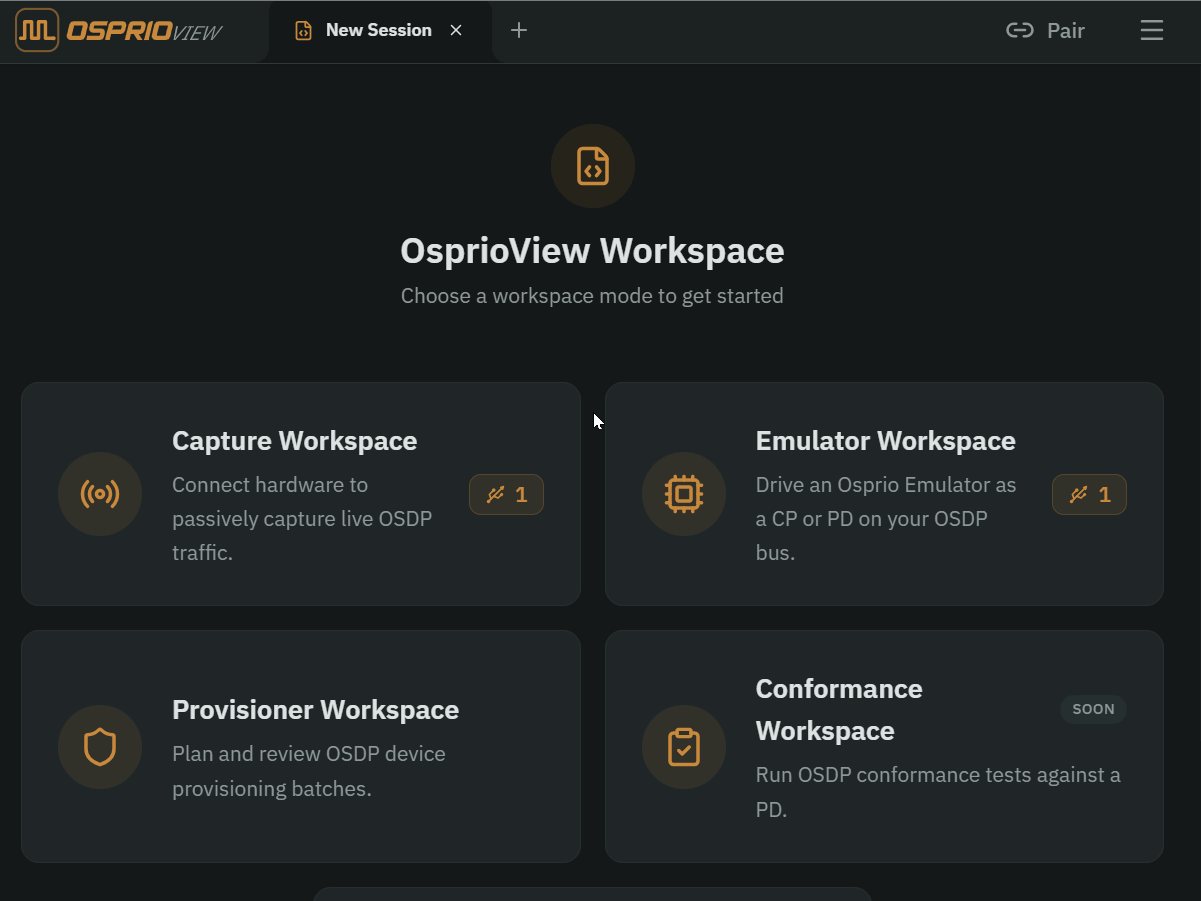Select the Conformance Workspace heading

coord(839,710)
